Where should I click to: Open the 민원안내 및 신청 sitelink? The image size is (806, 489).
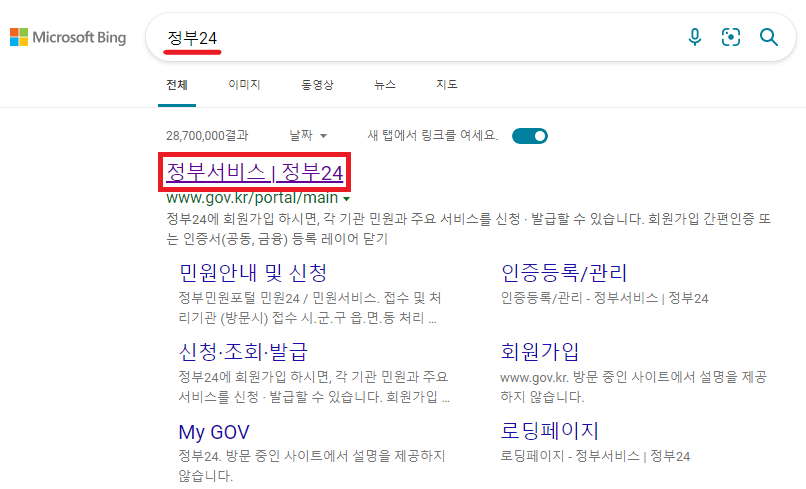[253, 273]
